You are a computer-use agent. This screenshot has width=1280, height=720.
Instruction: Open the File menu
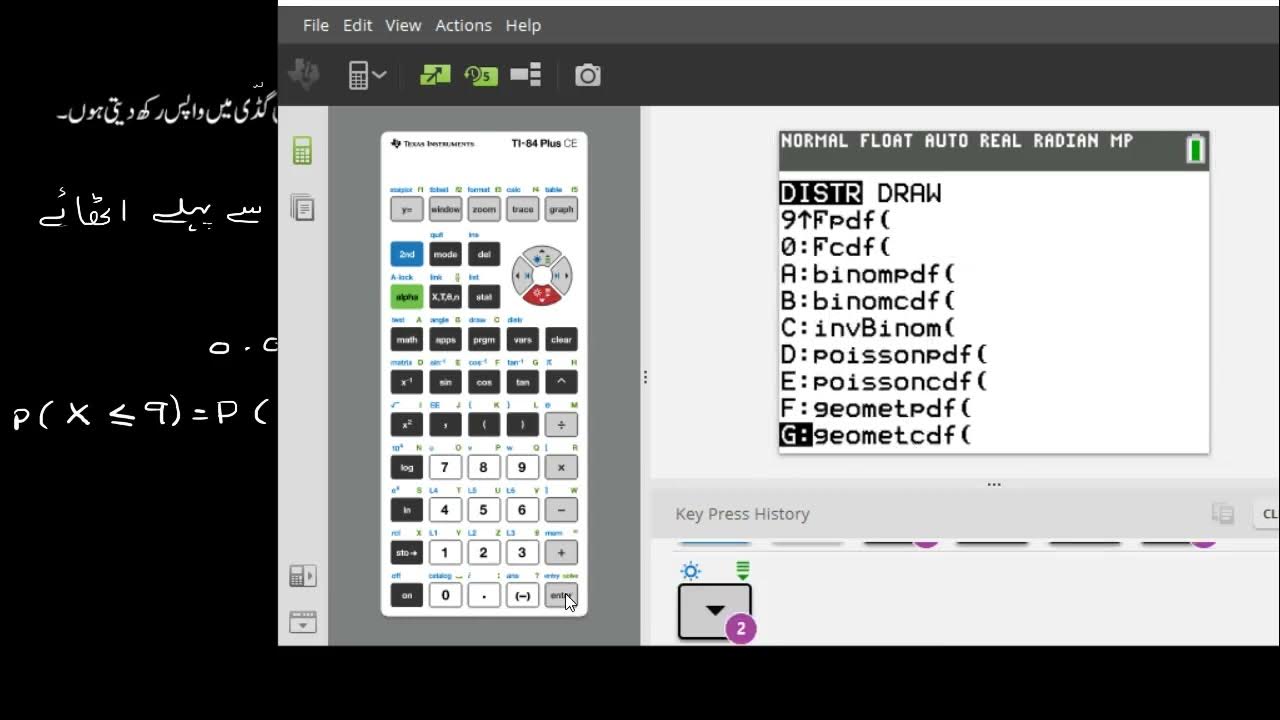pyautogui.click(x=316, y=25)
